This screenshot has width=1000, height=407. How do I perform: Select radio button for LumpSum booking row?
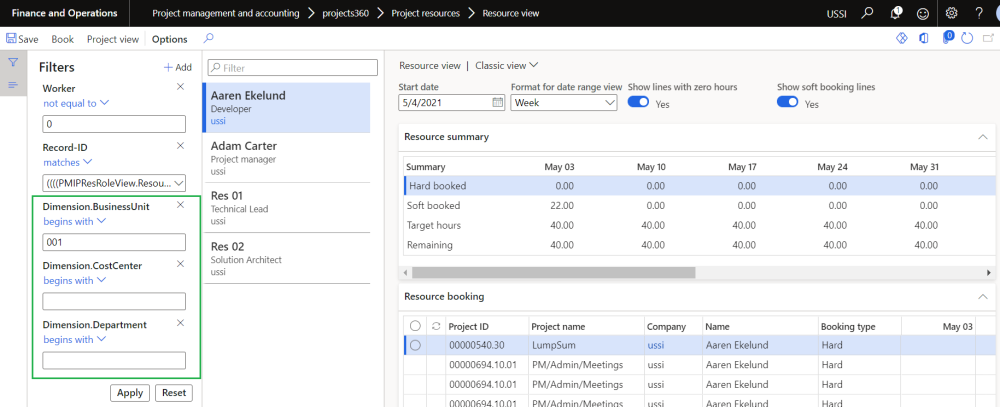415,345
